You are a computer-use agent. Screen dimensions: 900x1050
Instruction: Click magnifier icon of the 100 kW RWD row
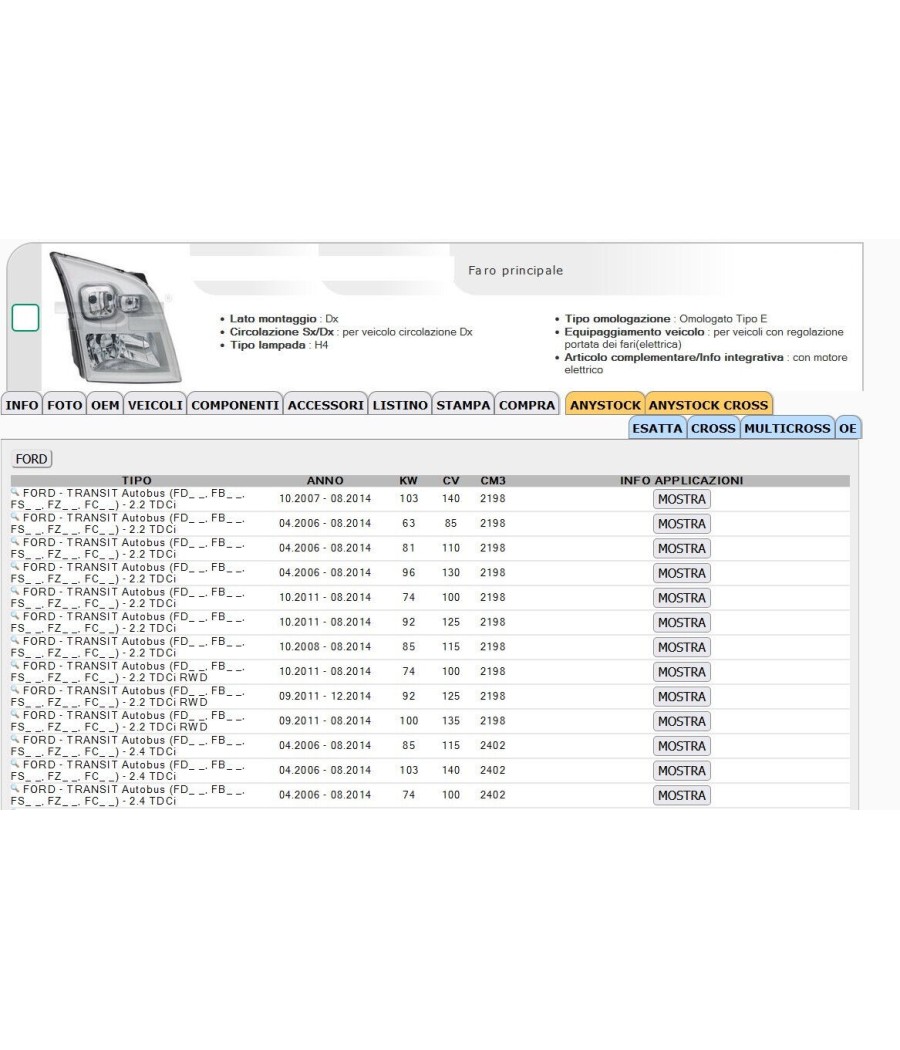click(x=15, y=714)
